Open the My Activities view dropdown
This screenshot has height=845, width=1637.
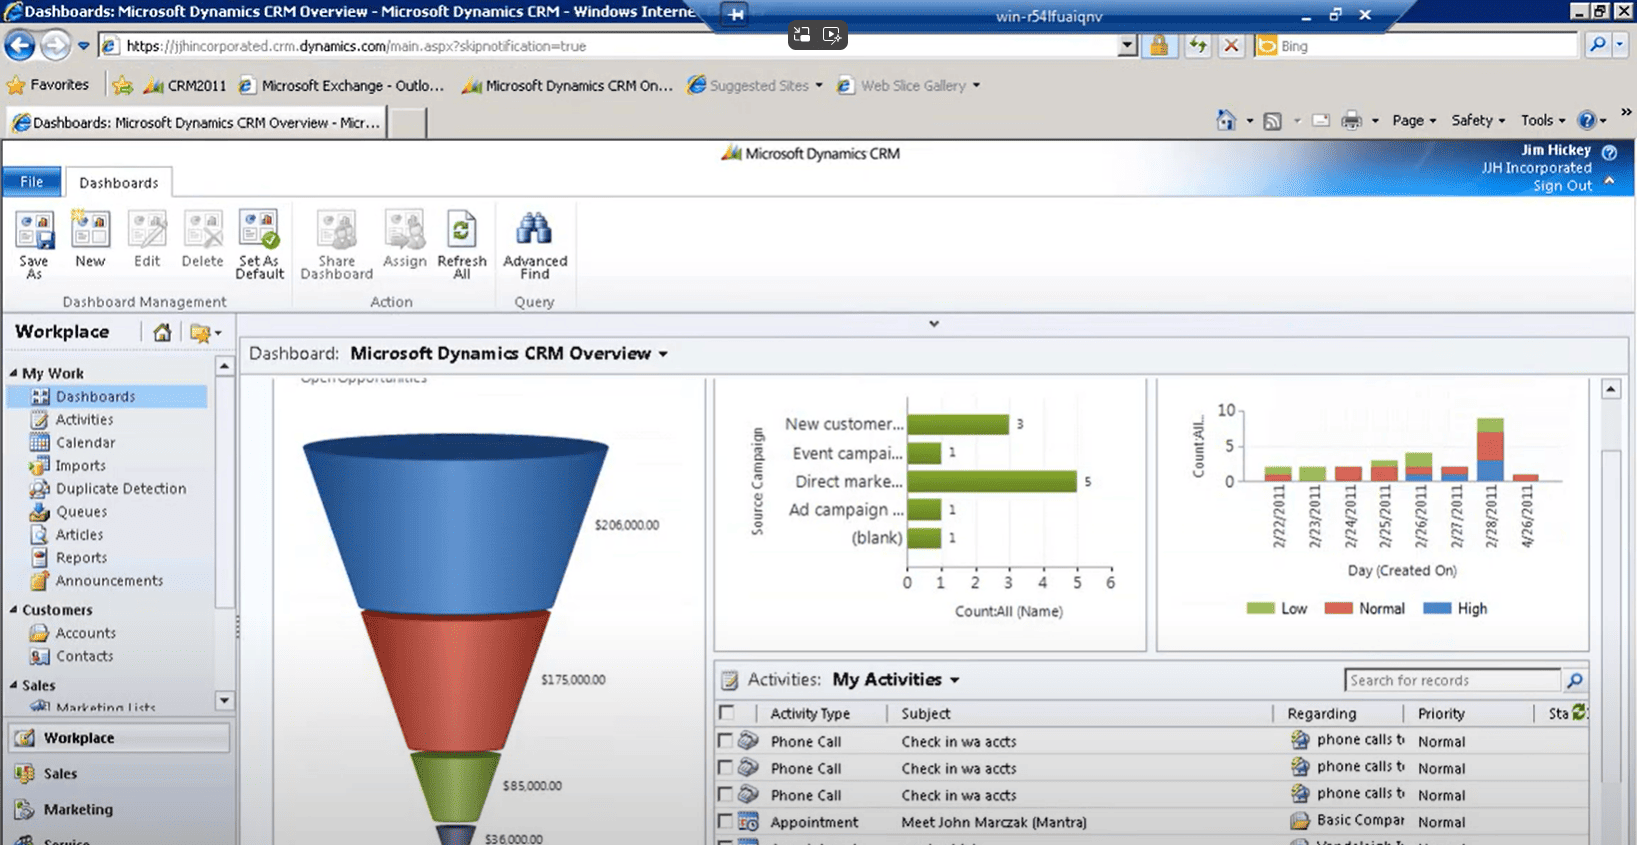954,680
